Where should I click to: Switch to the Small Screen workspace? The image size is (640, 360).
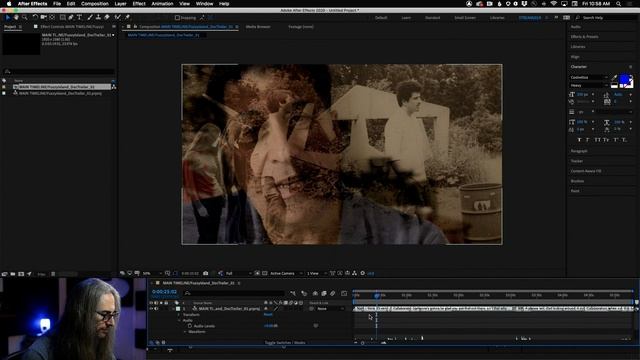[x=465, y=18]
